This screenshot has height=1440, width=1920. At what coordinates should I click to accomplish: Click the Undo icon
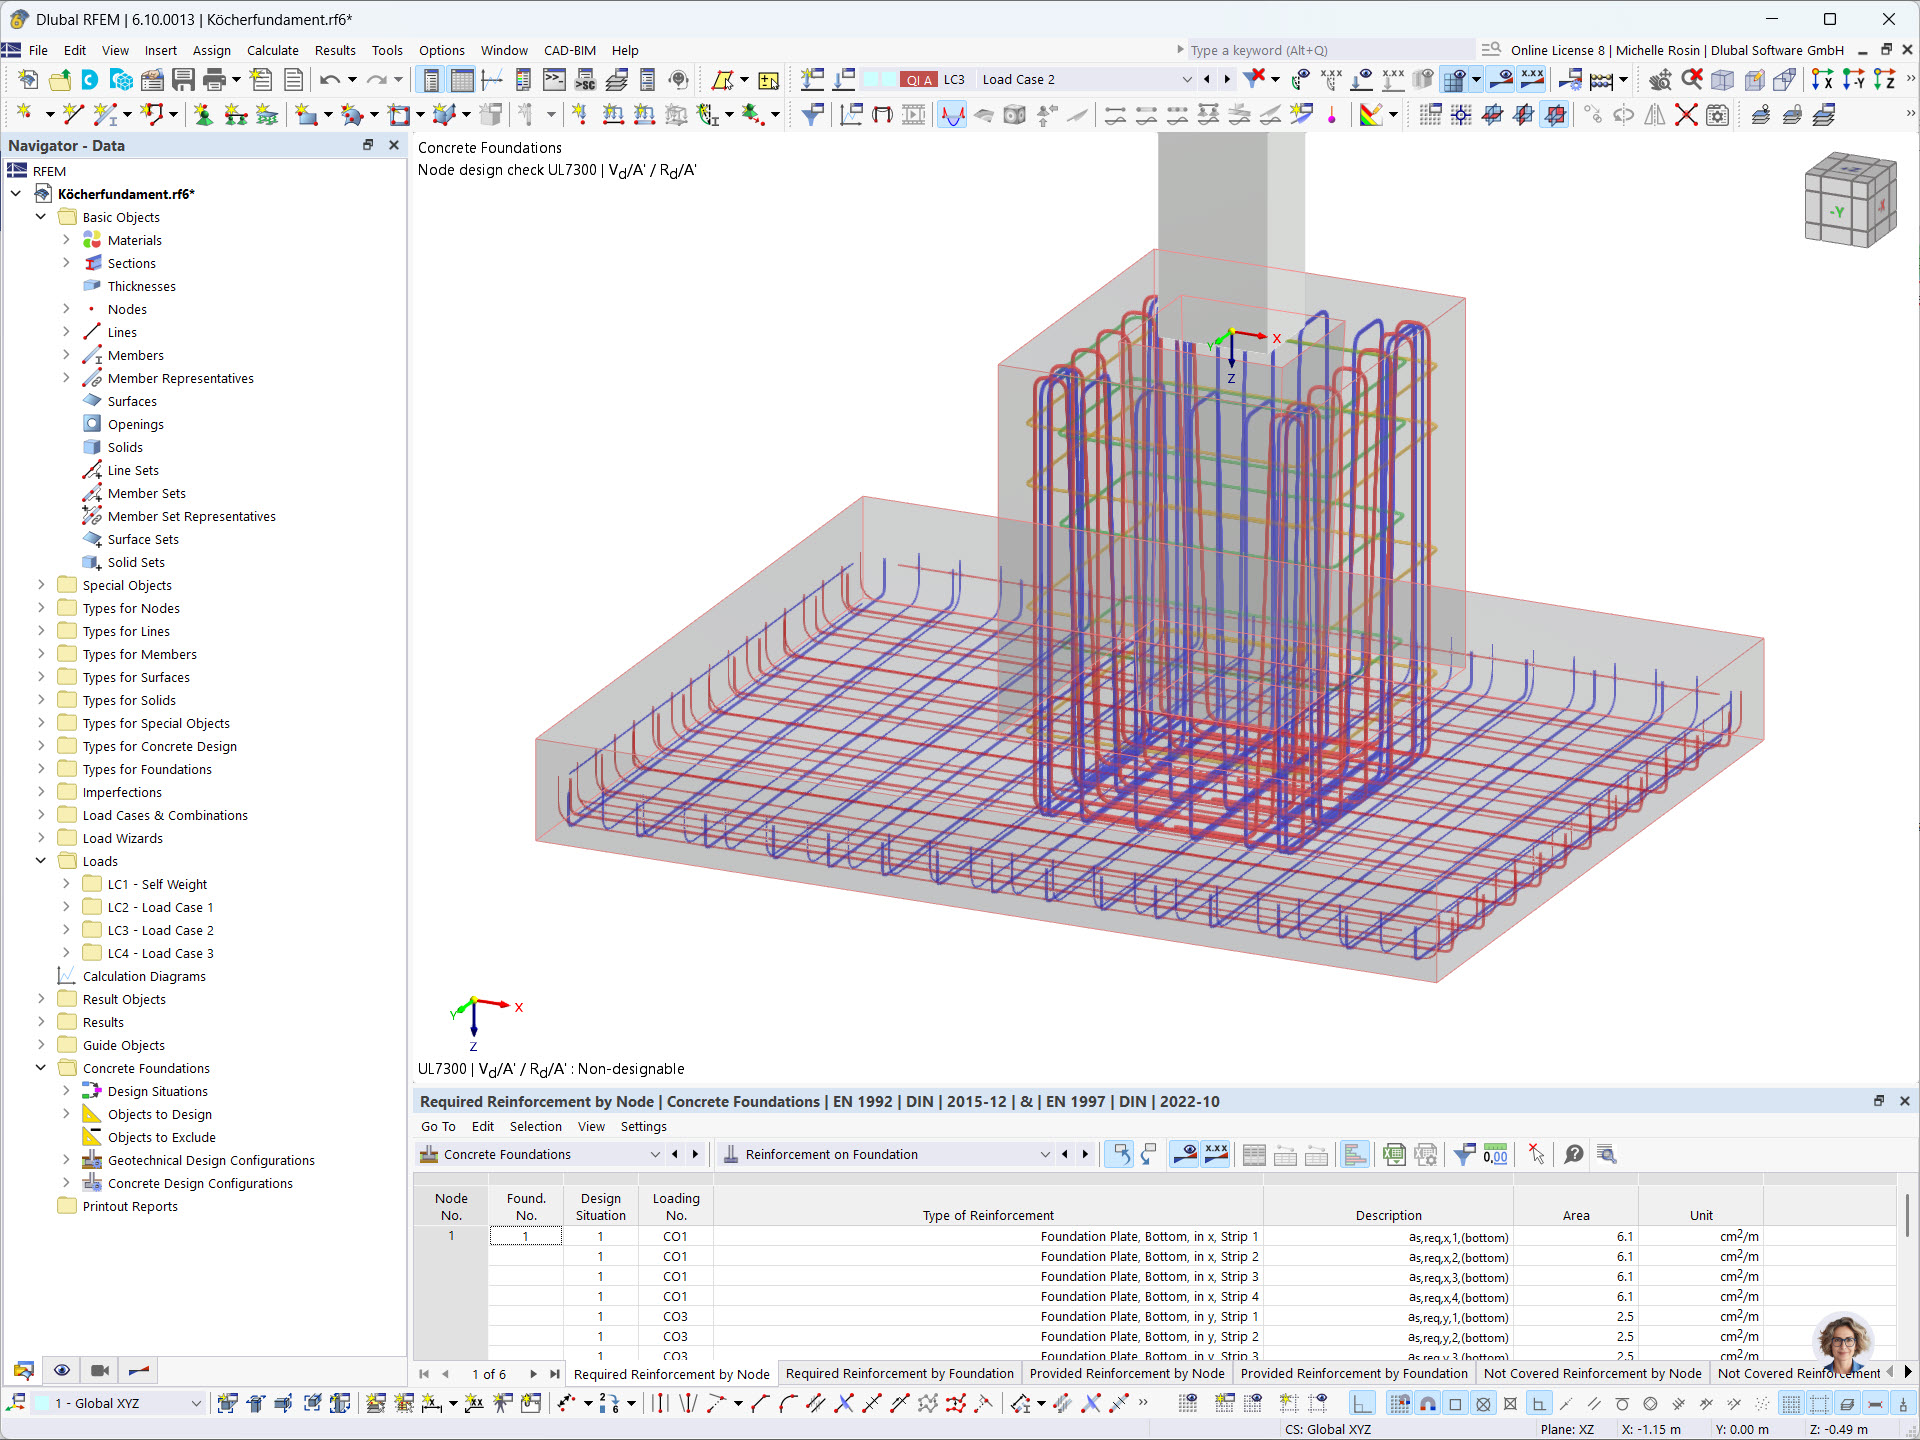[330, 80]
